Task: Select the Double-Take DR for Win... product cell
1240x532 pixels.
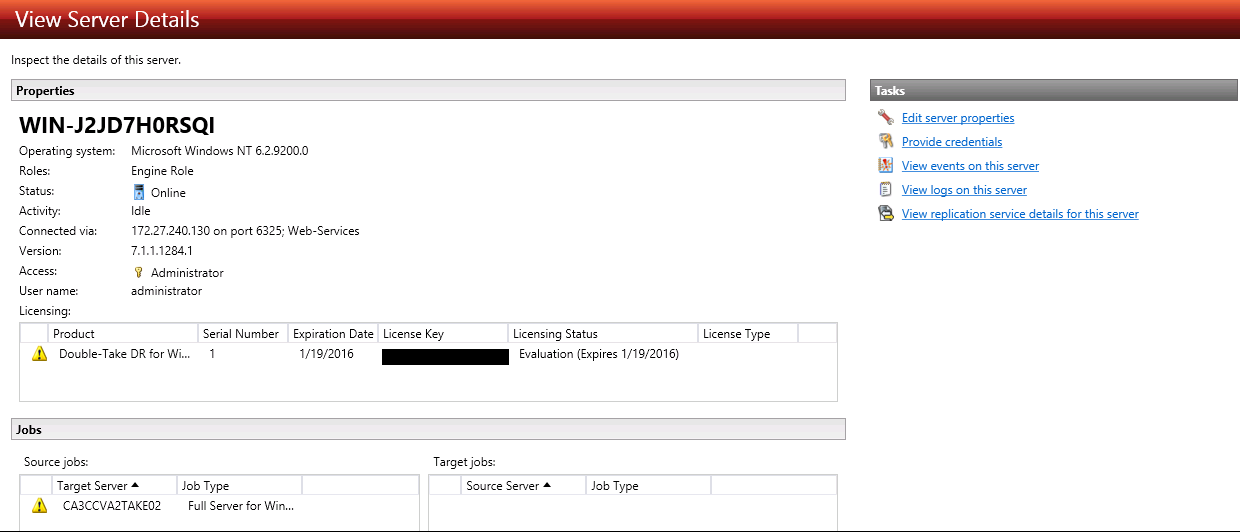Action: pyautogui.click(x=125, y=354)
